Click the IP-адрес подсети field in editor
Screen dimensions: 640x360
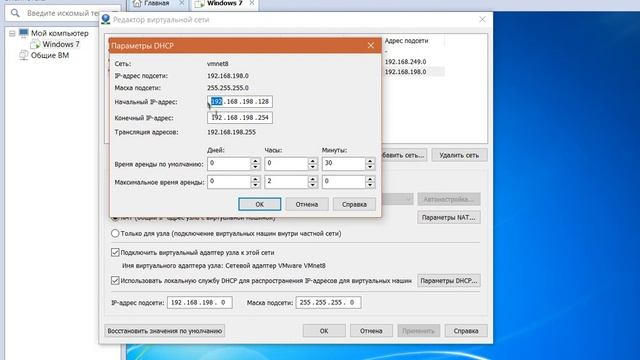point(200,302)
